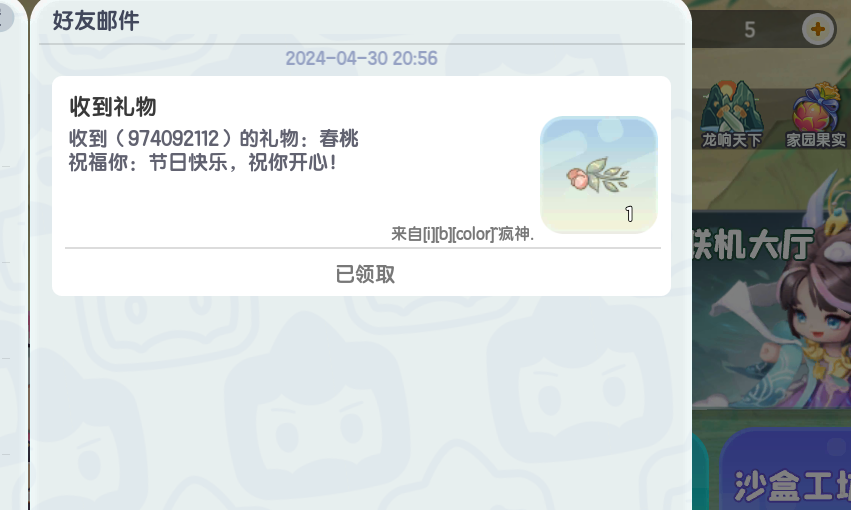851x510 pixels.
Task: Click the gold plus icon beside currency 5
Action: coord(818,29)
